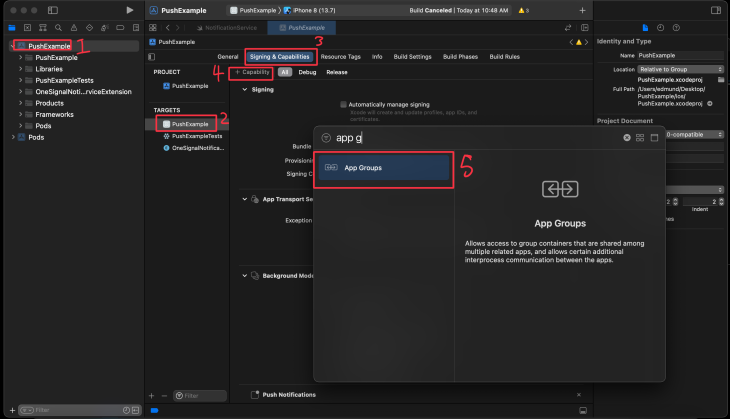Clear the capability search text
730x419 pixels.
[x=627, y=138]
